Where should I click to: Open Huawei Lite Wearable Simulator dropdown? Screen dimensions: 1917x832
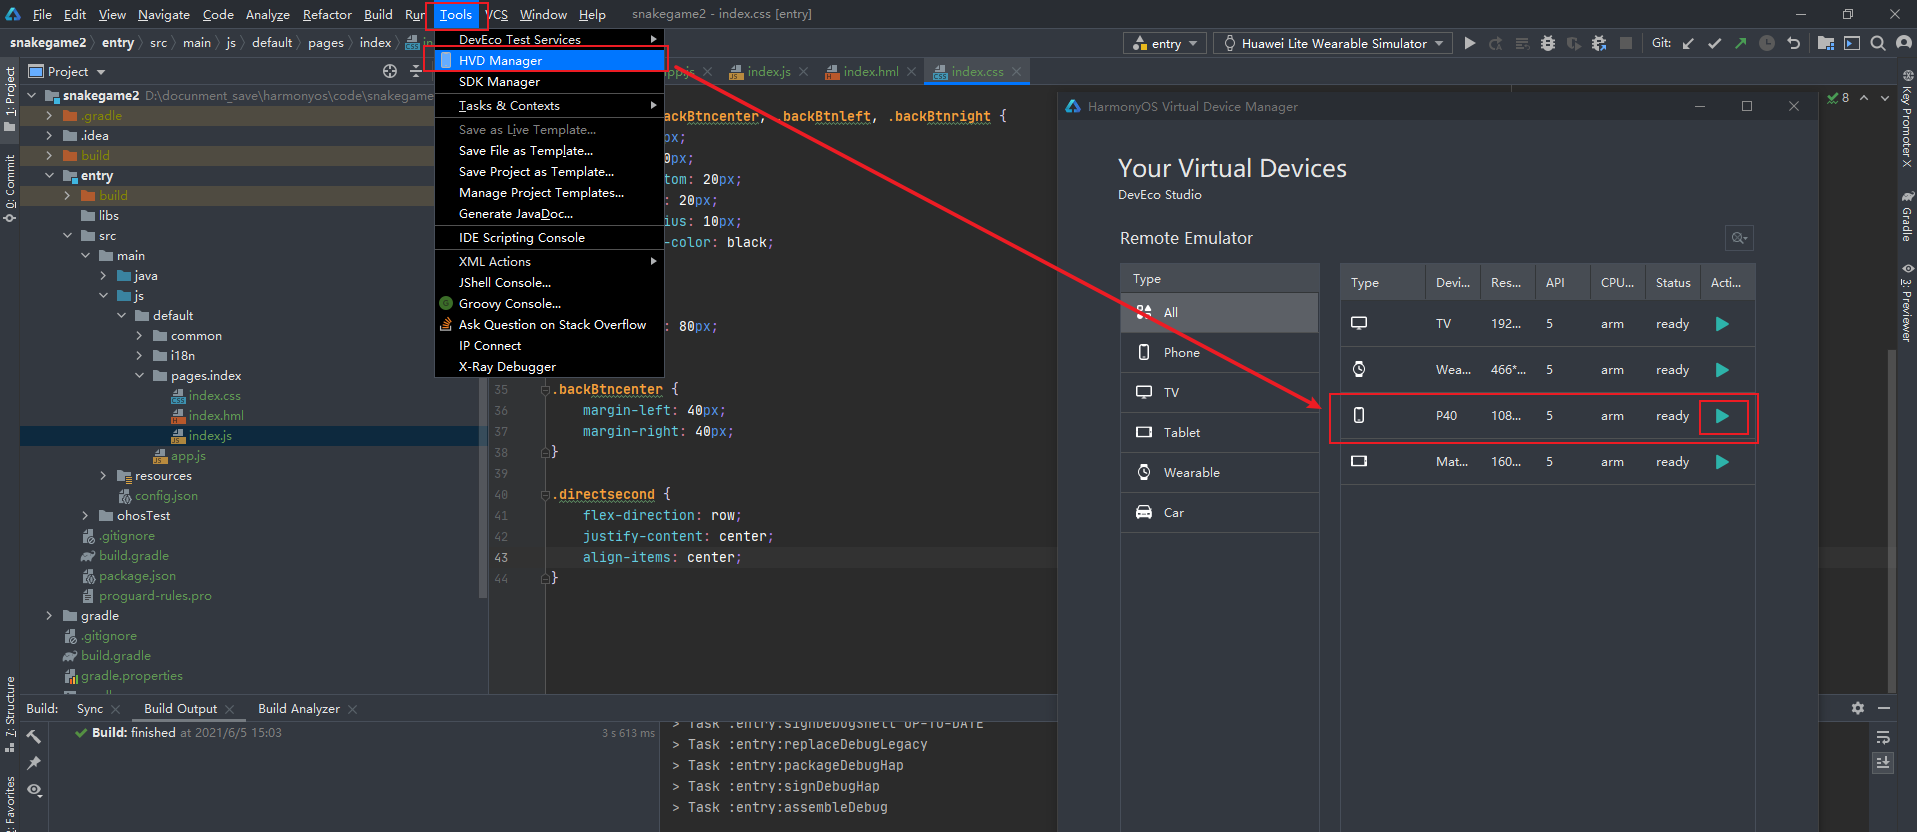pos(1334,43)
